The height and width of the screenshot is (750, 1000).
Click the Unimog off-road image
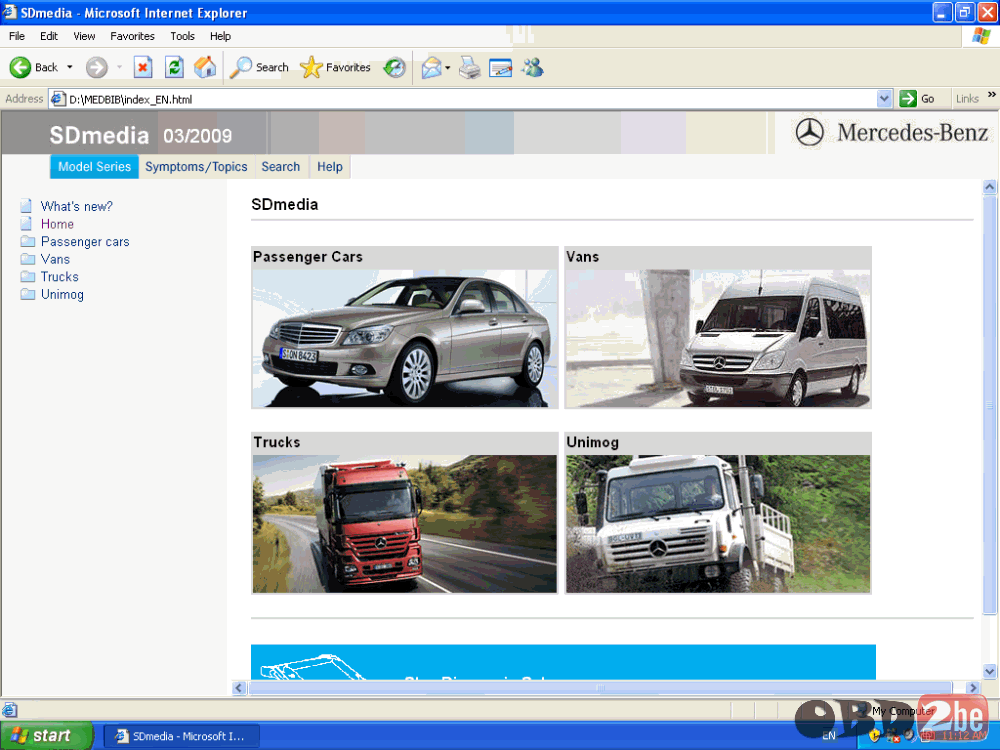tap(717, 524)
